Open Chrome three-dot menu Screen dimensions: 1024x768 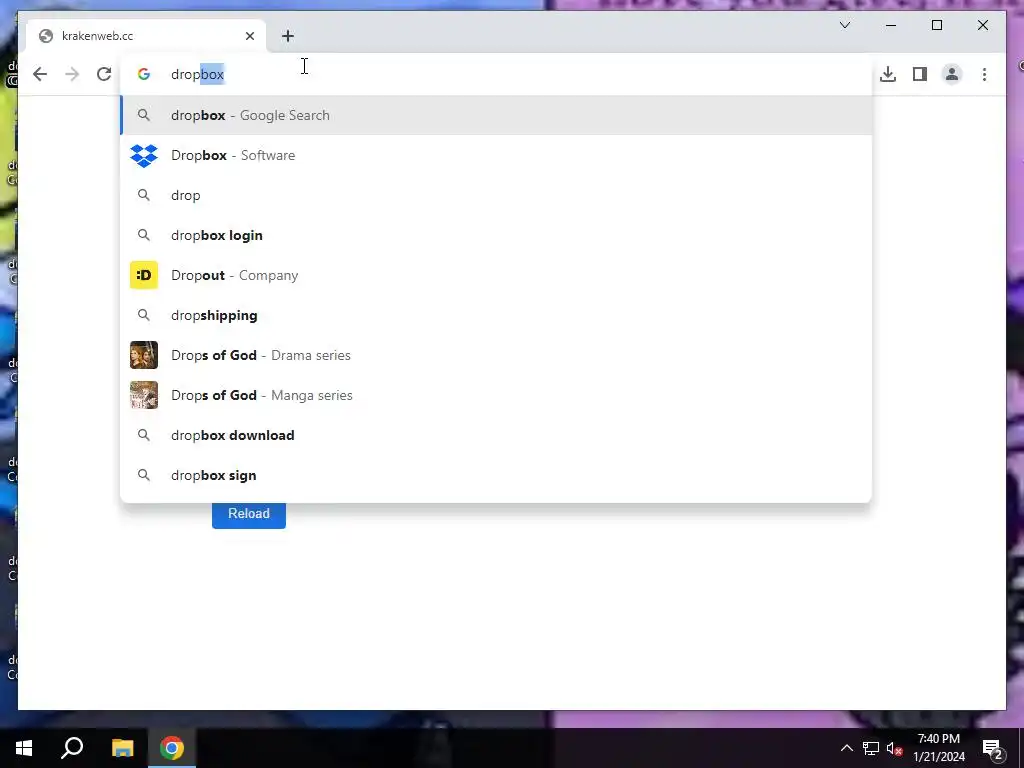984,74
